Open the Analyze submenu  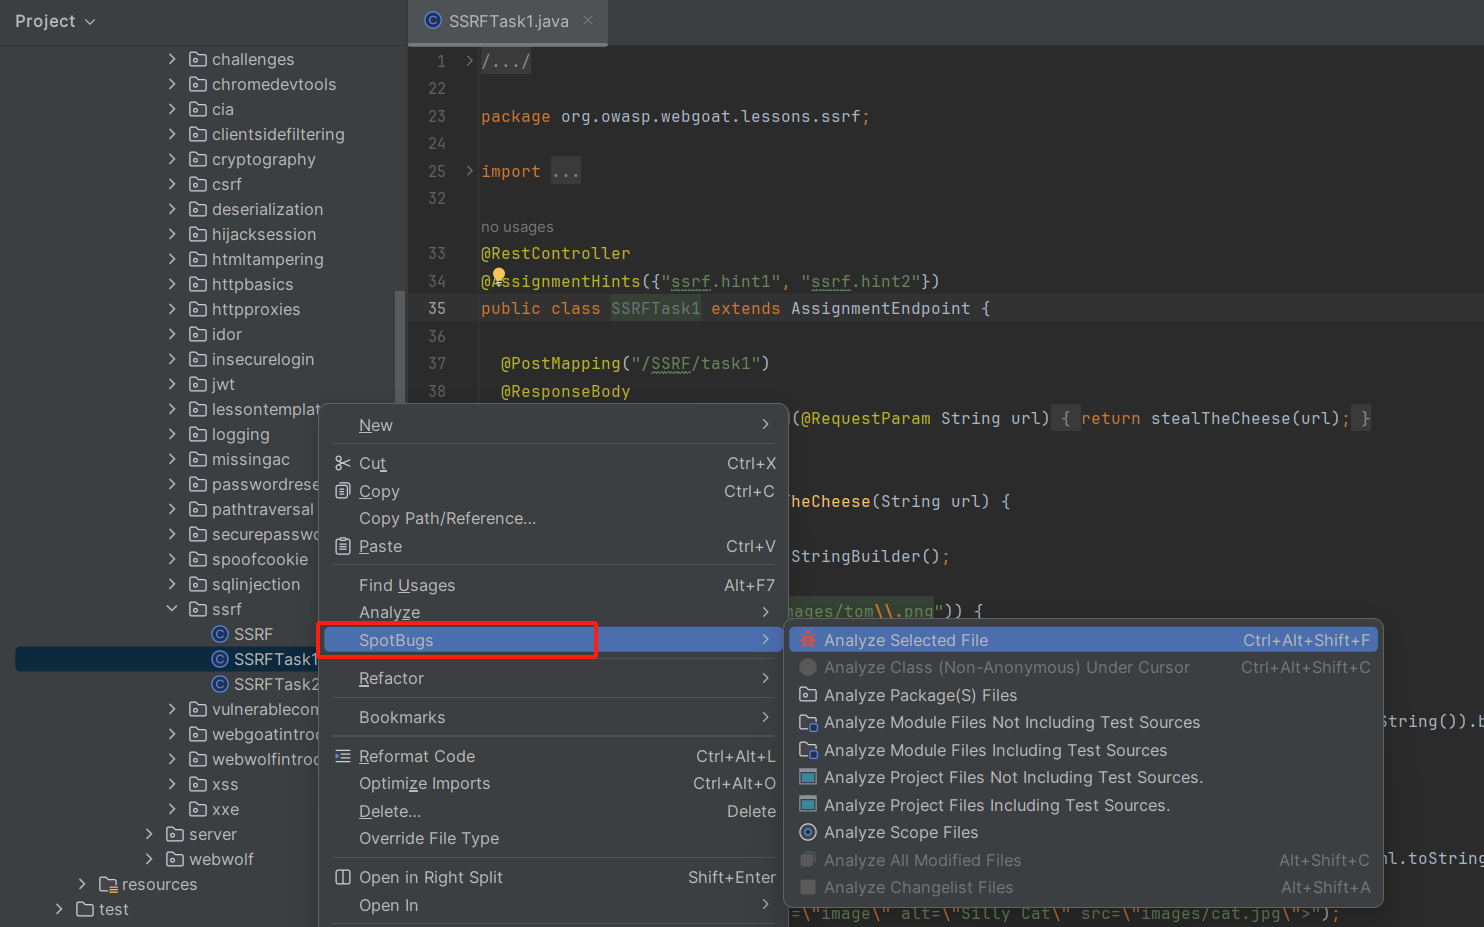point(554,612)
